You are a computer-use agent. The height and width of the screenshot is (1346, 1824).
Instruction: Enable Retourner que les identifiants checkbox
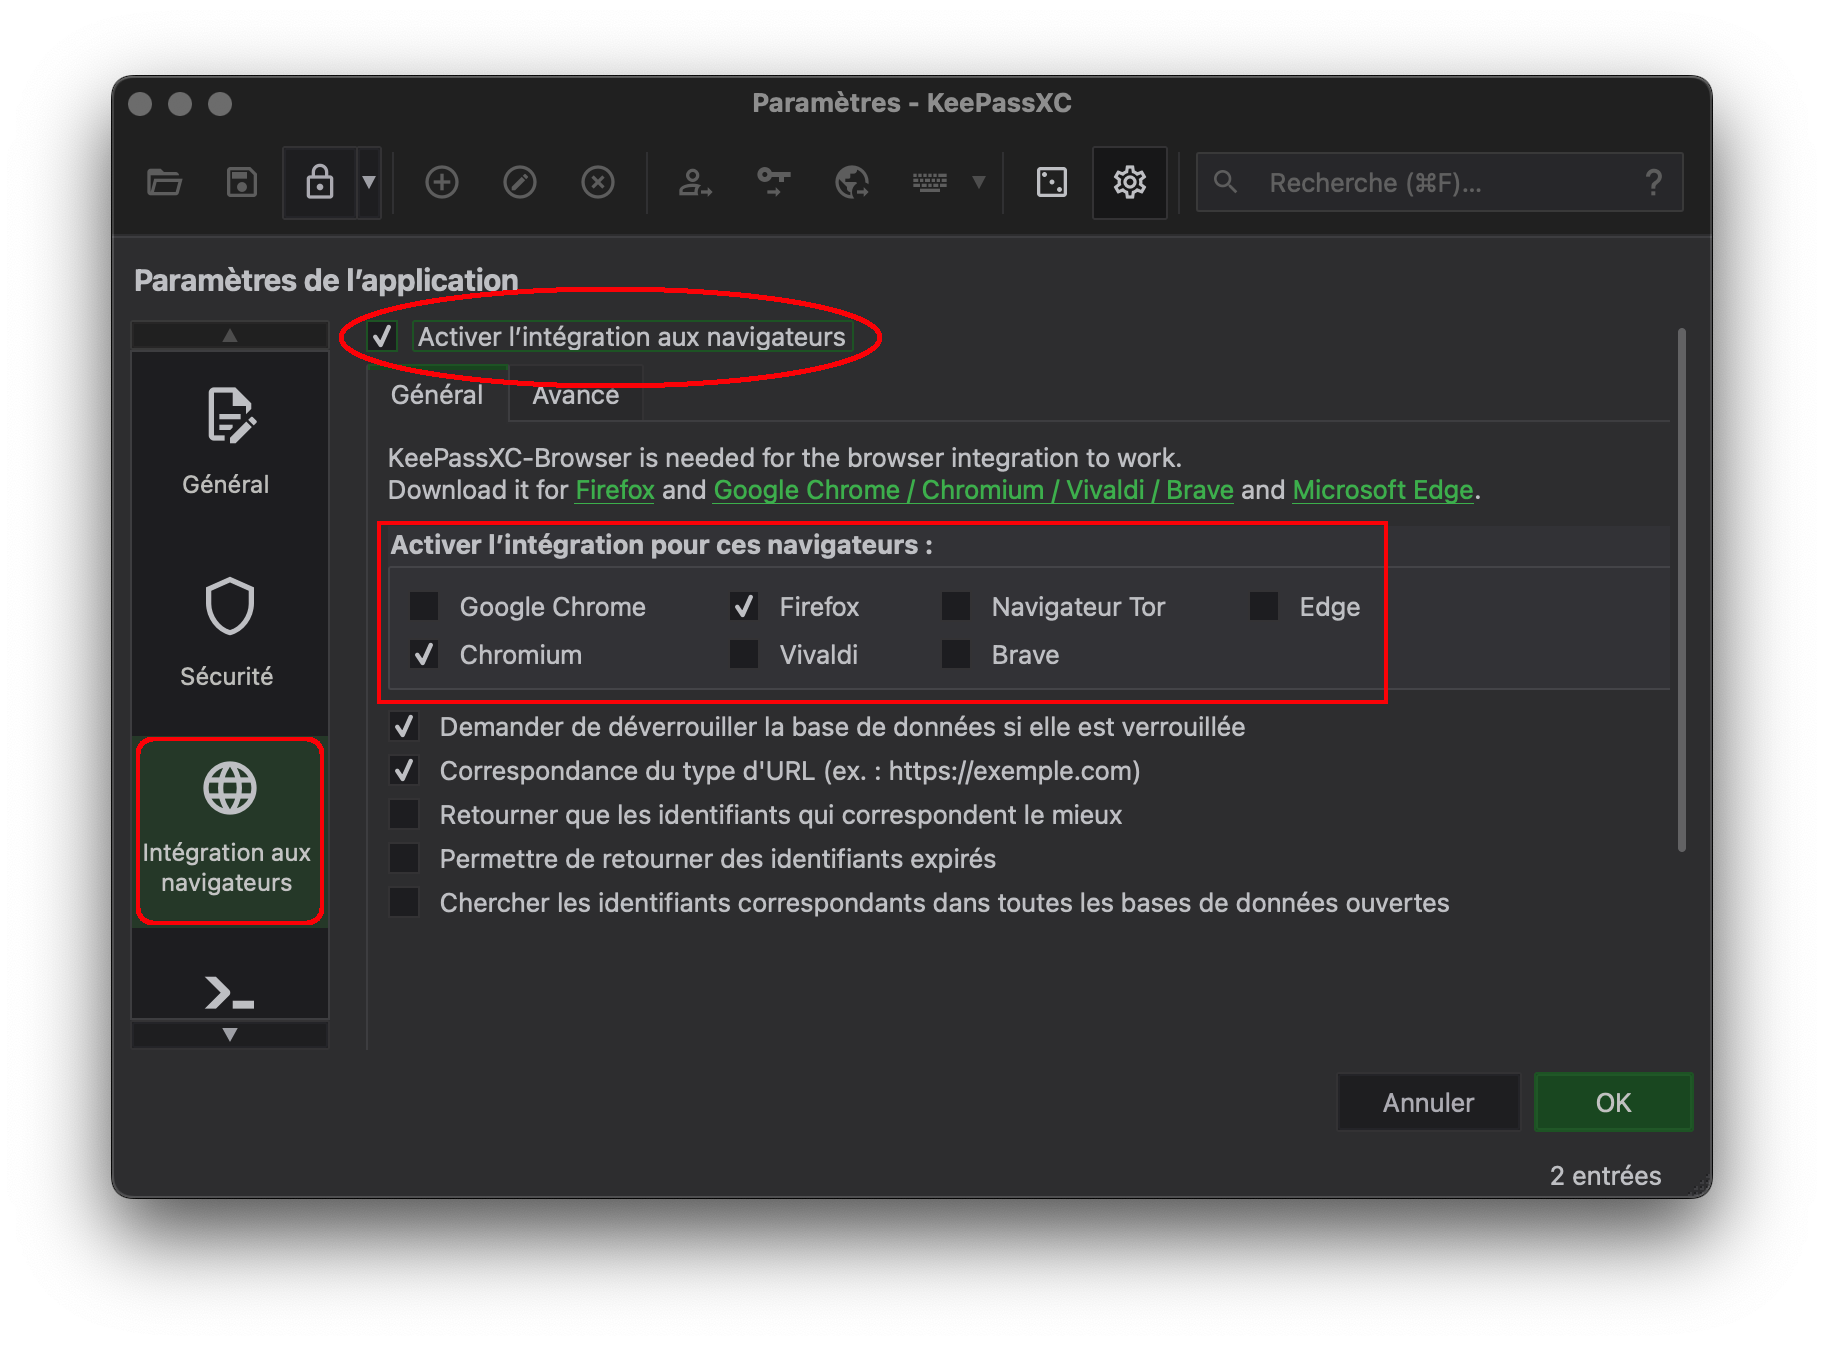pyautogui.click(x=404, y=814)
